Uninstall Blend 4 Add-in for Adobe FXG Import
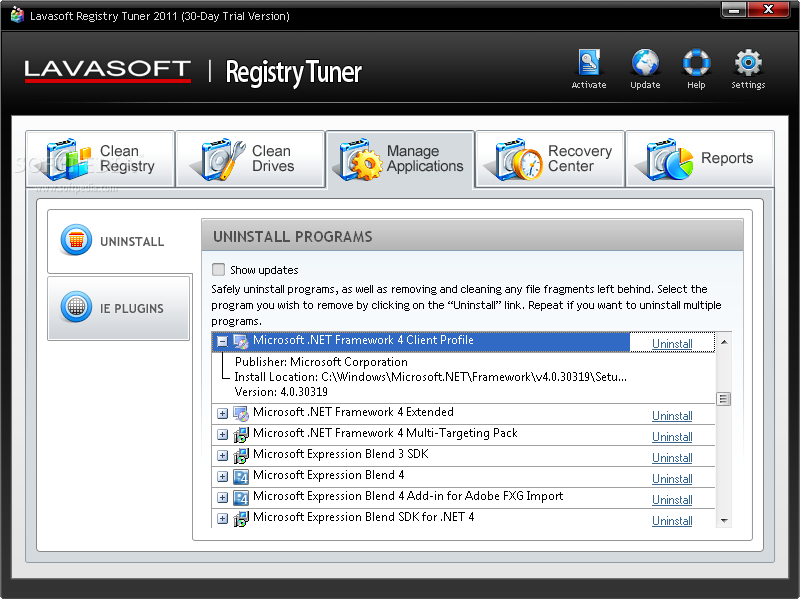The height and width of the screenshot is (599, 800). point(672,500)
